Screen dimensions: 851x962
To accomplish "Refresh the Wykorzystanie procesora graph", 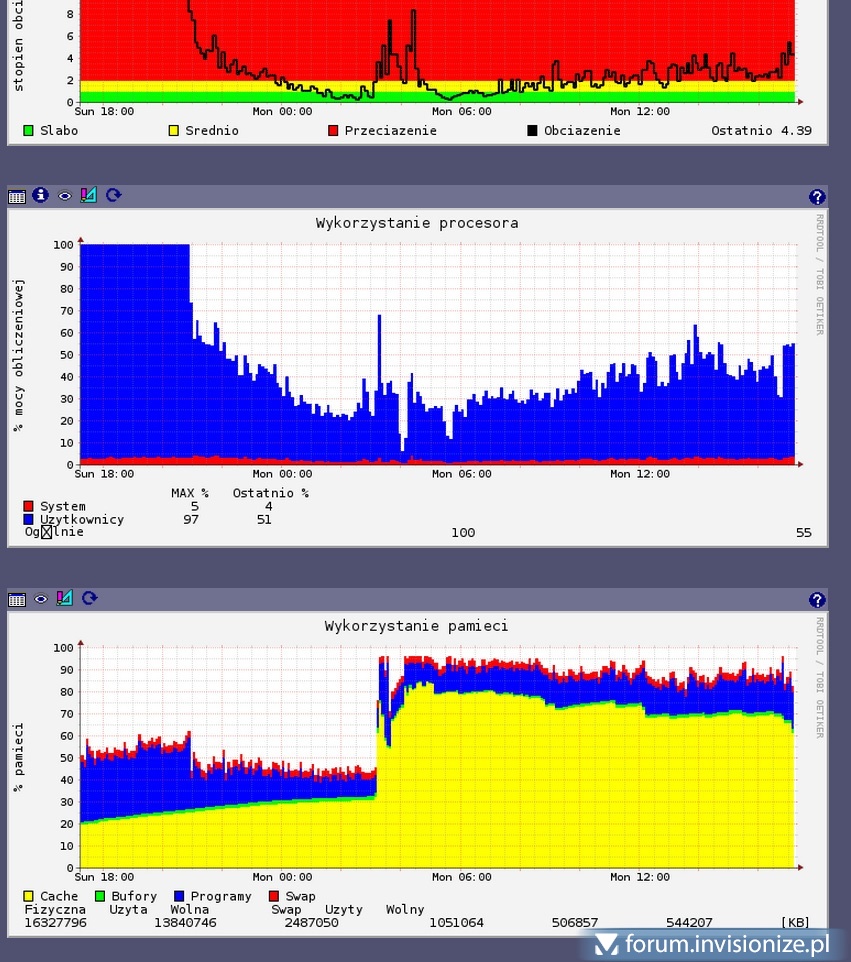I will click(x=113, y=196).
